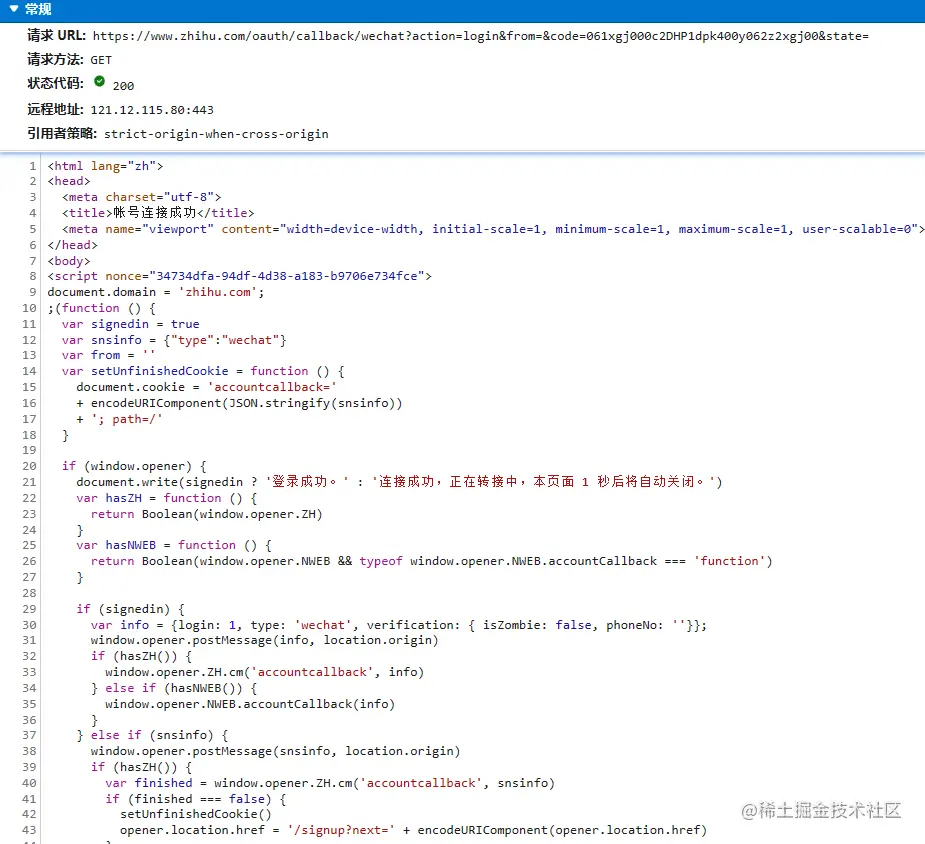This screenshot has width=925, height=844.
Task: Click line number 43 in gutter
Action: (30, 830)
